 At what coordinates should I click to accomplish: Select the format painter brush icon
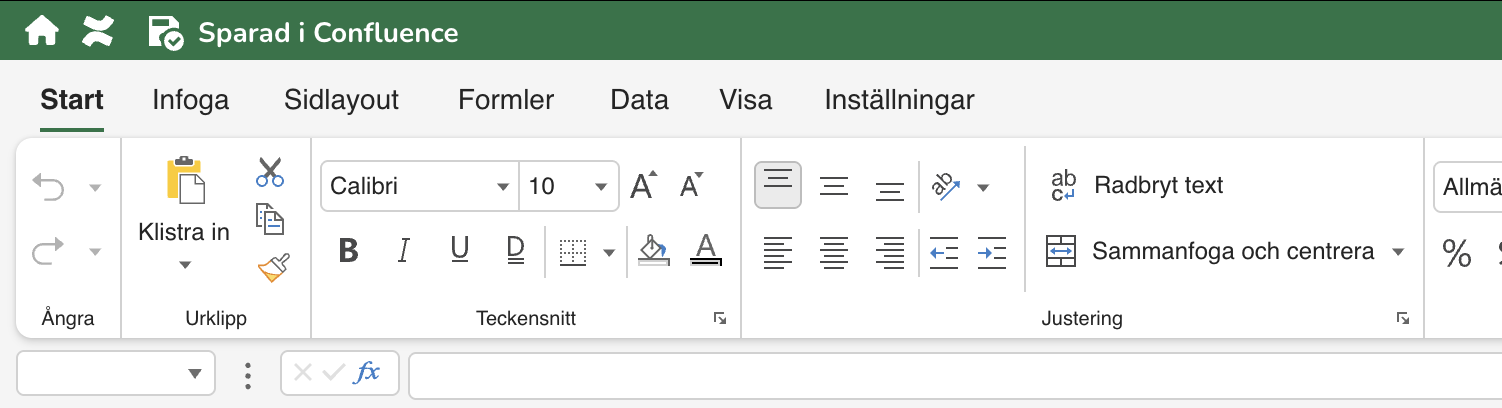(x=272, y=267)
